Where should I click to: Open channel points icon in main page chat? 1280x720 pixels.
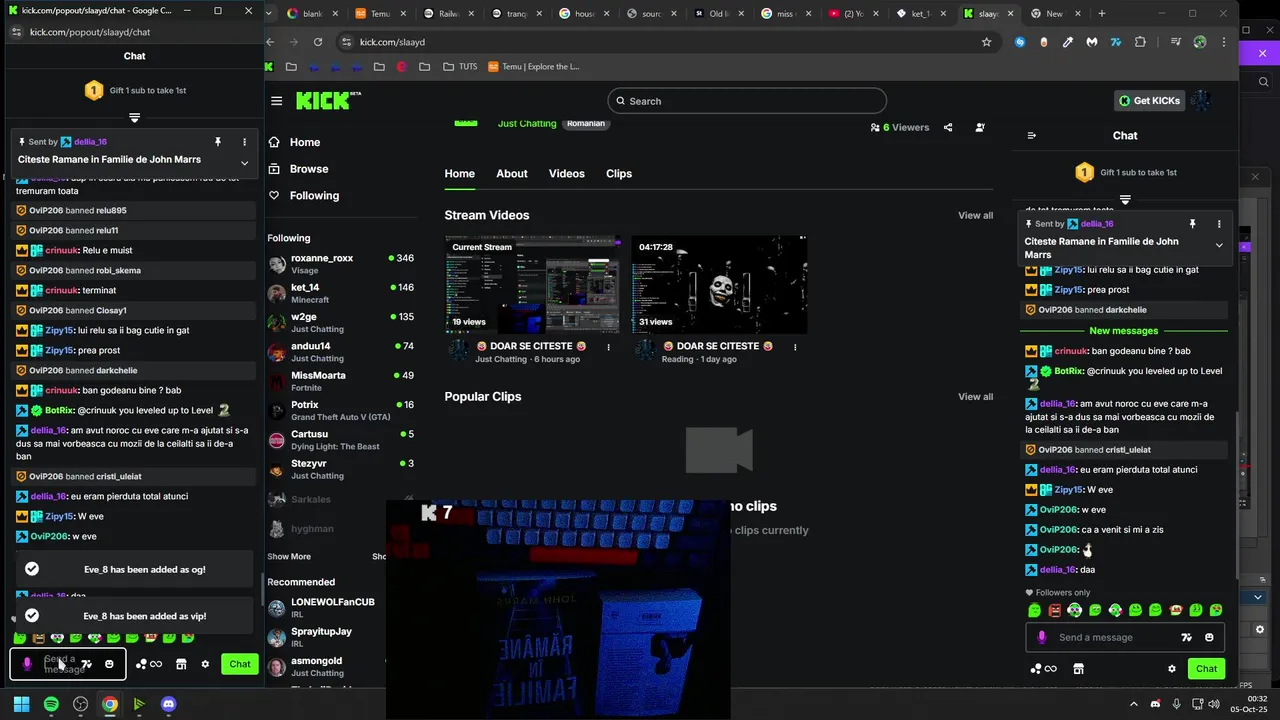pos(1044,669)
